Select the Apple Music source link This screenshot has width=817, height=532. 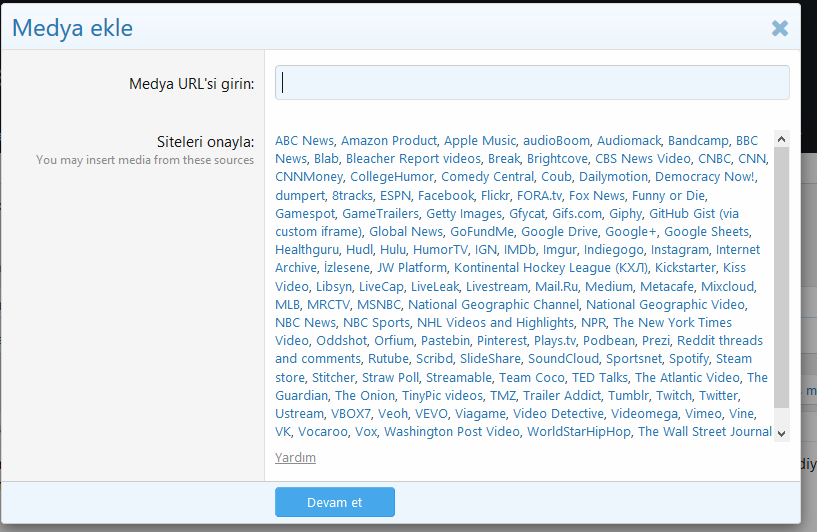[x=480, y=141]
